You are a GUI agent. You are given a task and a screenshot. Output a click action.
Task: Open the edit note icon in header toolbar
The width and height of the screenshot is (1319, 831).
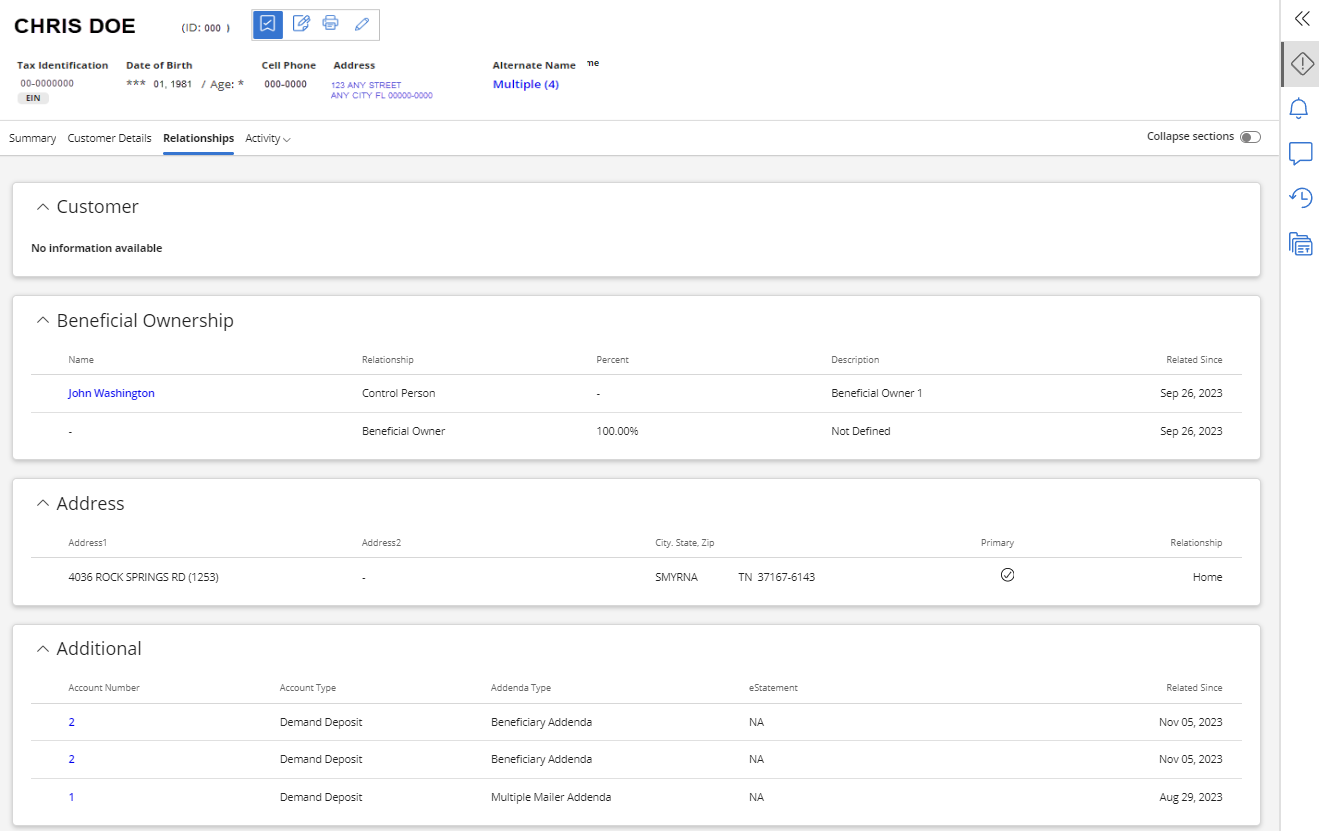pos(300,23)
